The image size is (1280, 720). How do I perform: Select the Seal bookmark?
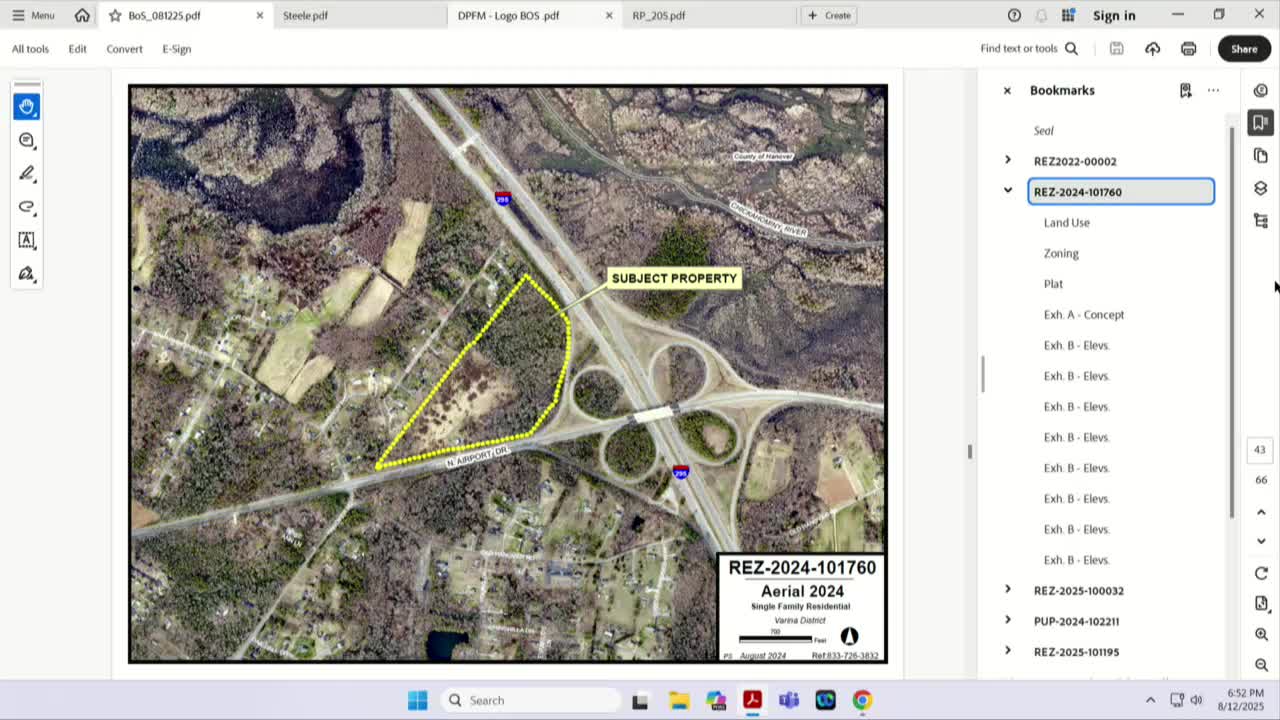click(1043, 130)
